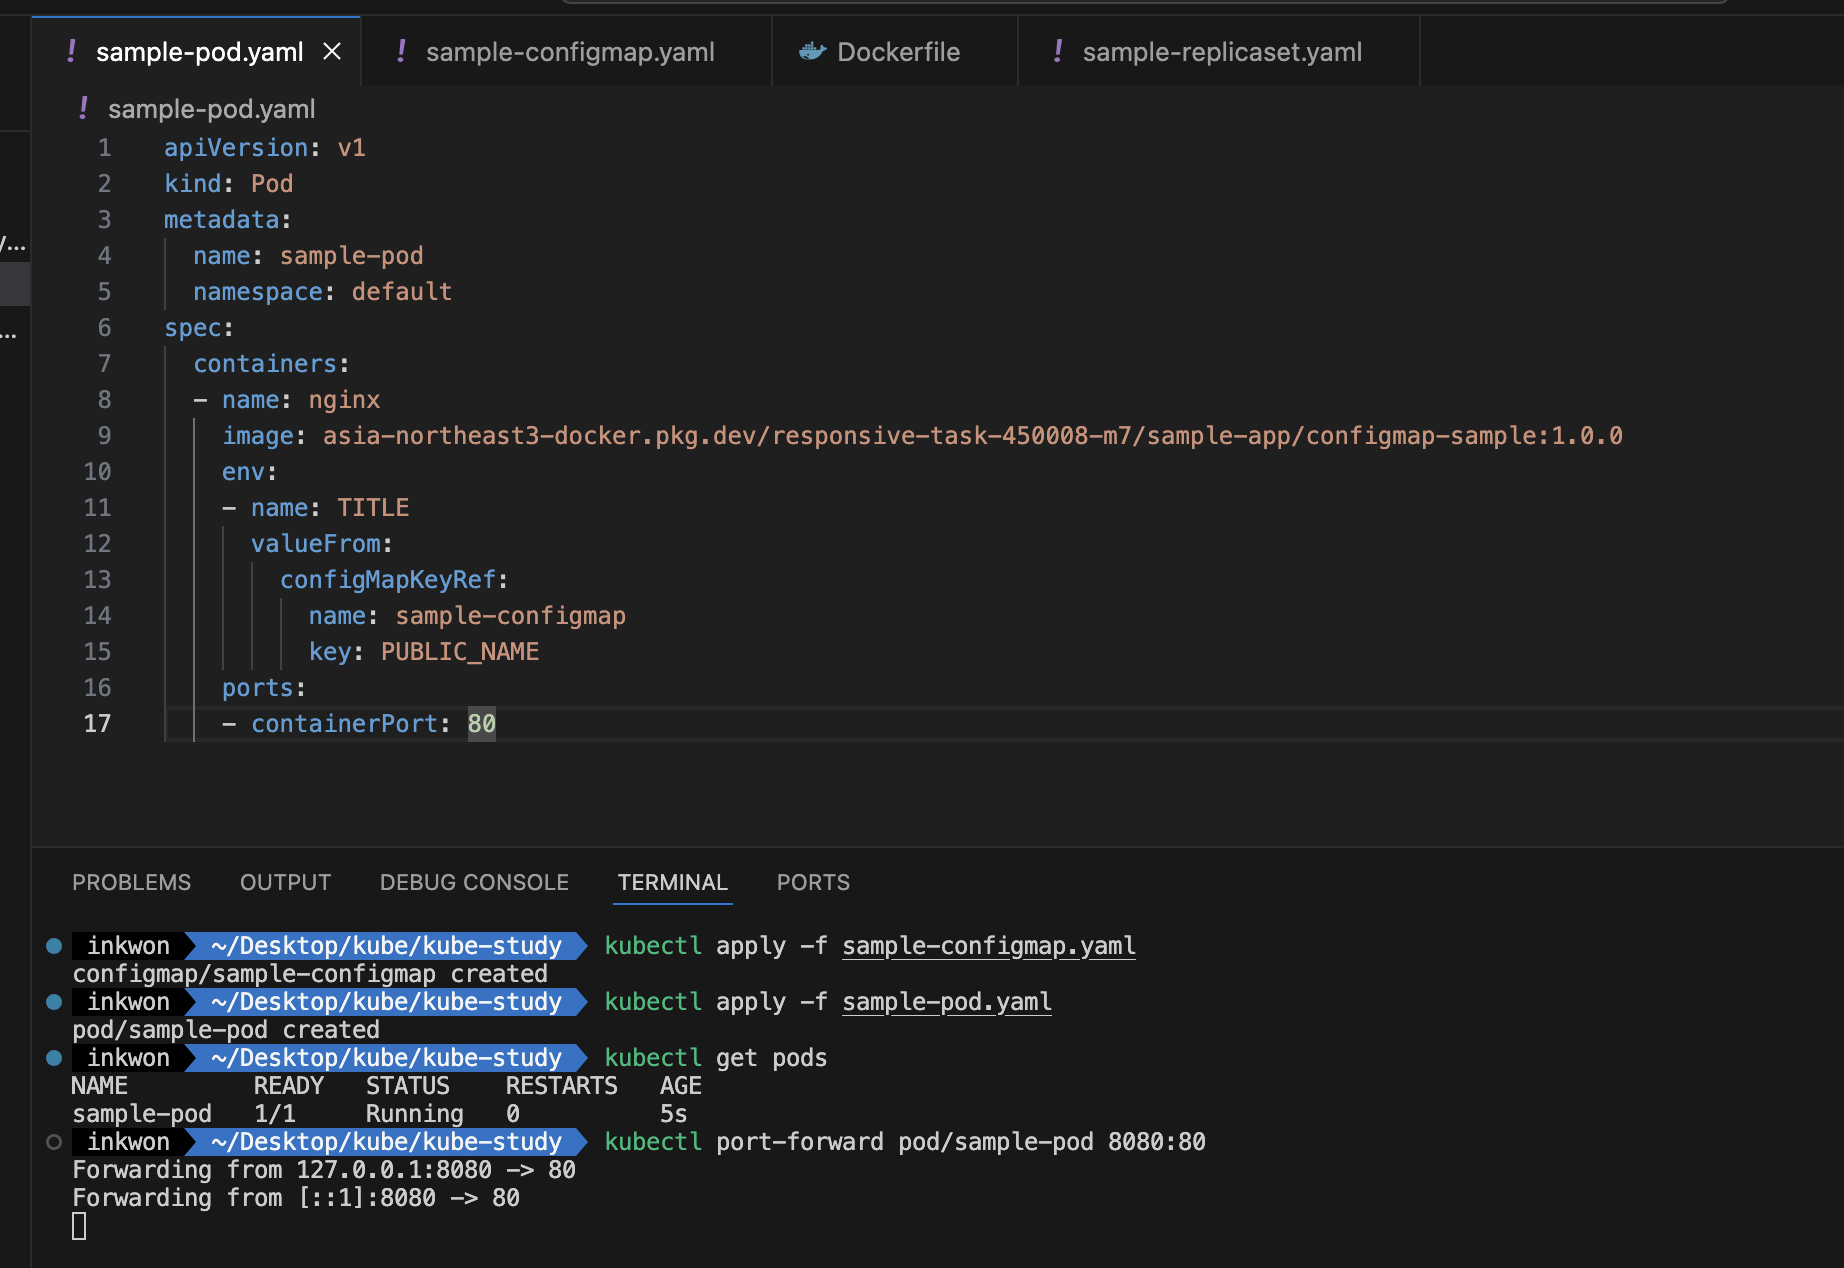Viewport: 1844px width, 1268px height.
Task: Click the 'apiVersion' key on line 1
Action: 236,148
